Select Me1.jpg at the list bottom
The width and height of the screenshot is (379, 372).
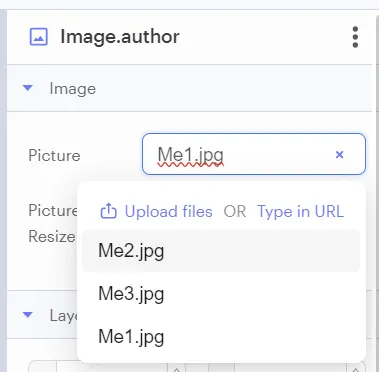[x=221, y=336]
